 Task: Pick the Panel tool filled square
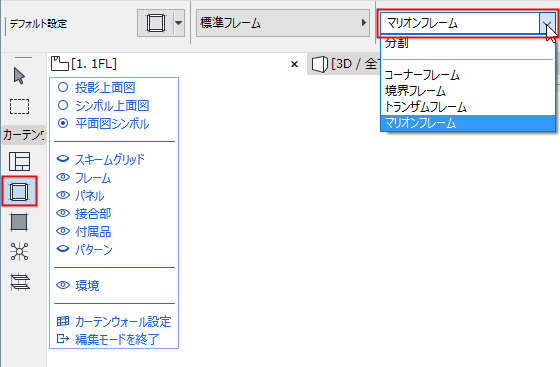pos(19,222)
